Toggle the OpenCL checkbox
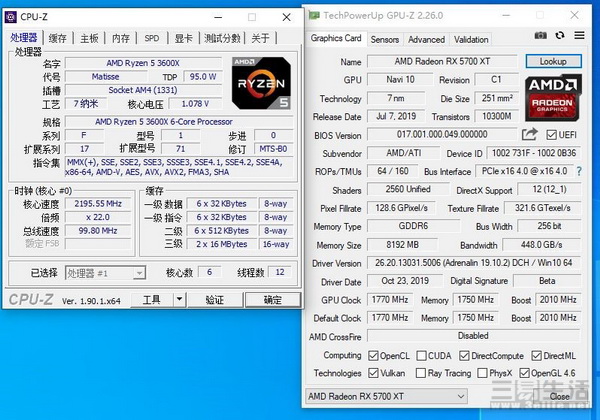 [x=373, y=356]
